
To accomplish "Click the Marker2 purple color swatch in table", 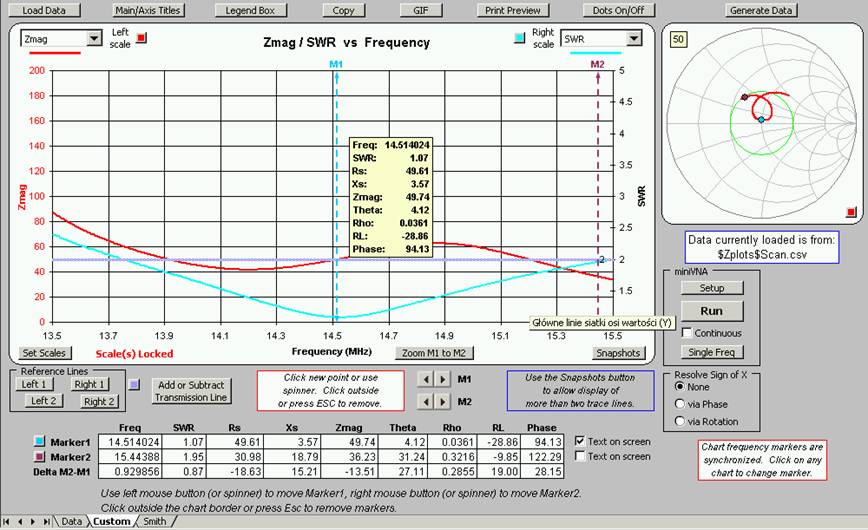I will tap(39, 456).
